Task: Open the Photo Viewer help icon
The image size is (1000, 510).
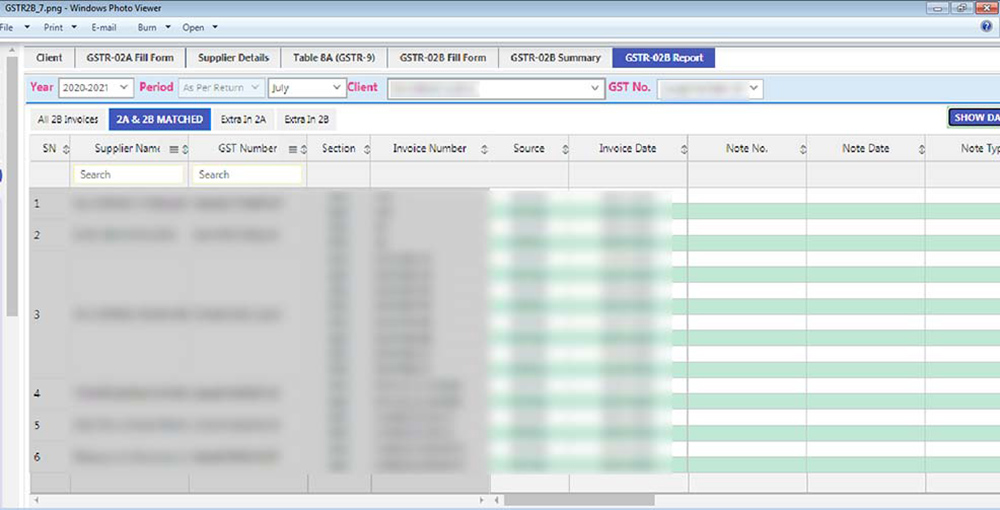Action: pyautogui.click(x=987, y=27)
